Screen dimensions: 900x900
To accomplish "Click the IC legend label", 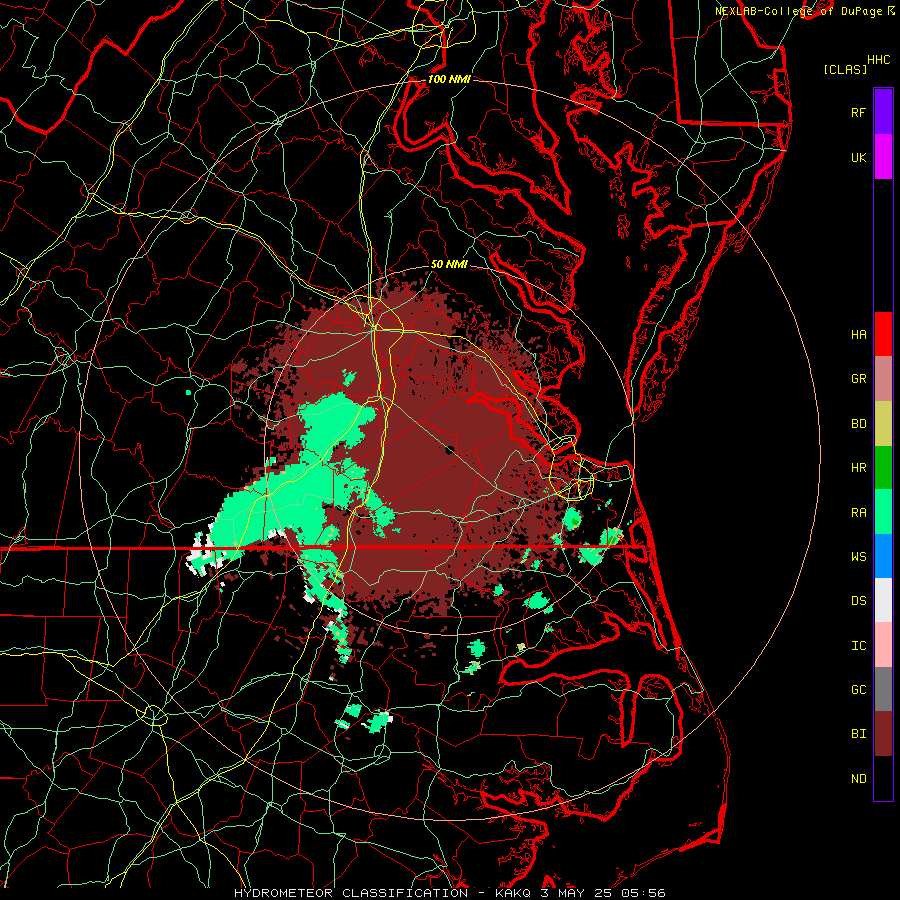I will coord(859,646).
